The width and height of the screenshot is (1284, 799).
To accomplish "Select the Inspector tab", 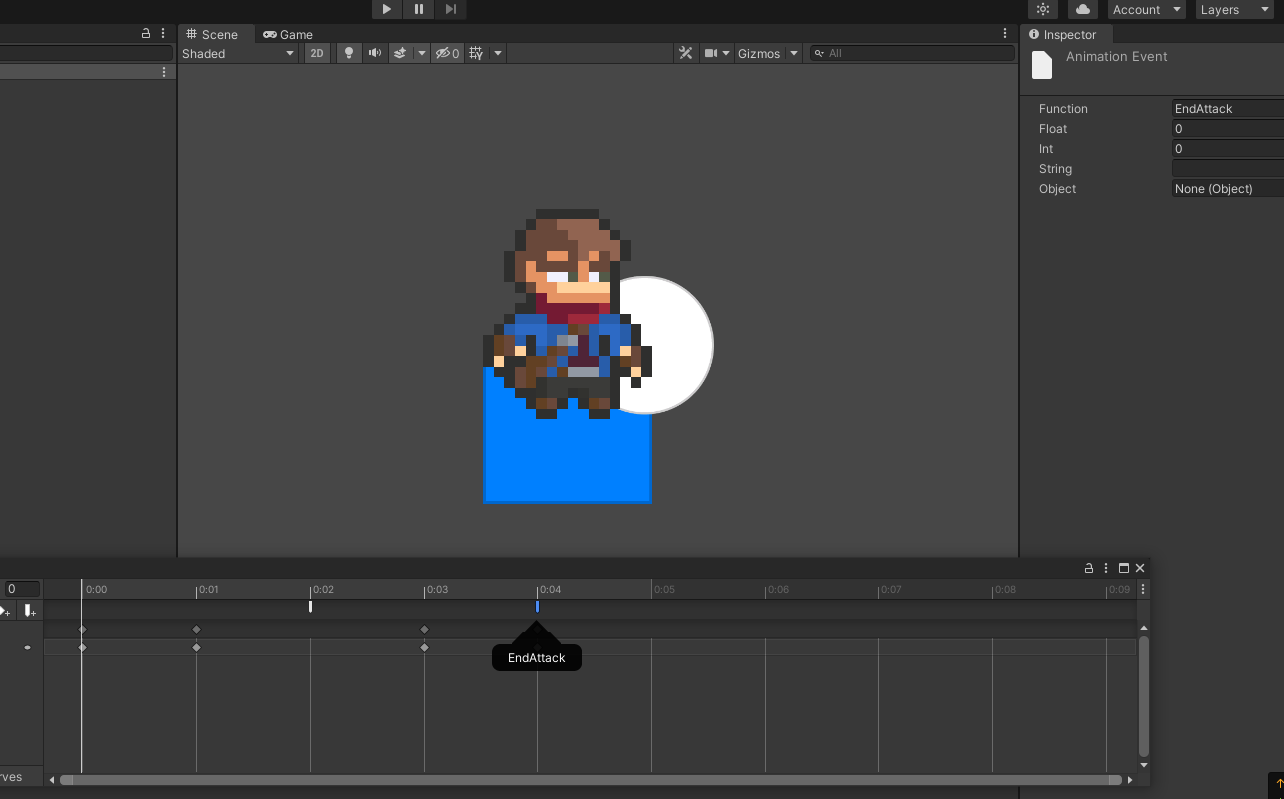I will tap(1067, 34).
